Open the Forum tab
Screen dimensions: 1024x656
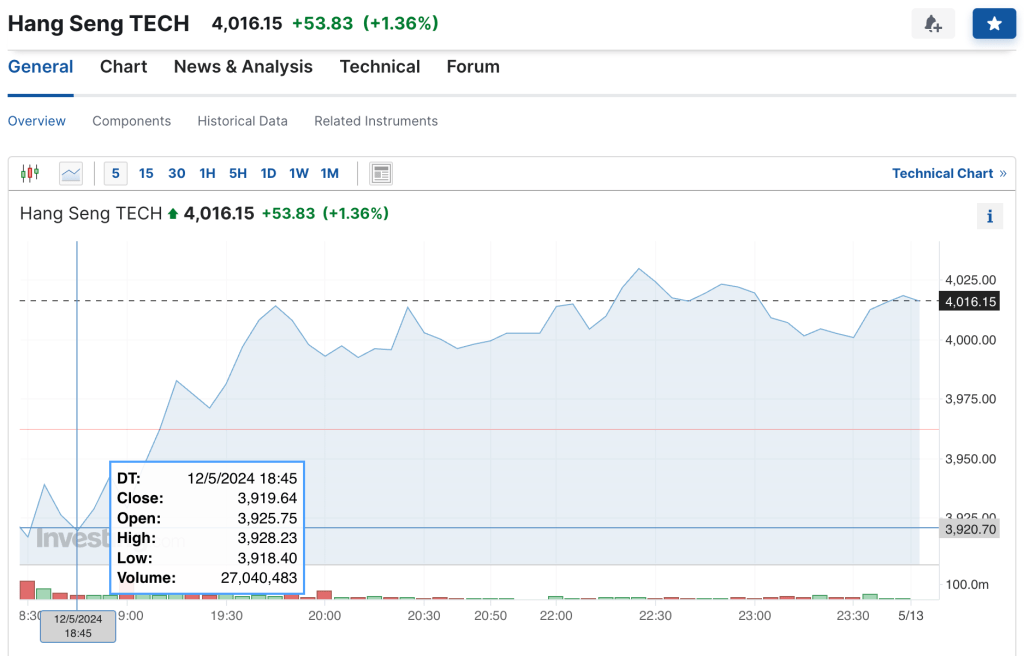(473, 67)
